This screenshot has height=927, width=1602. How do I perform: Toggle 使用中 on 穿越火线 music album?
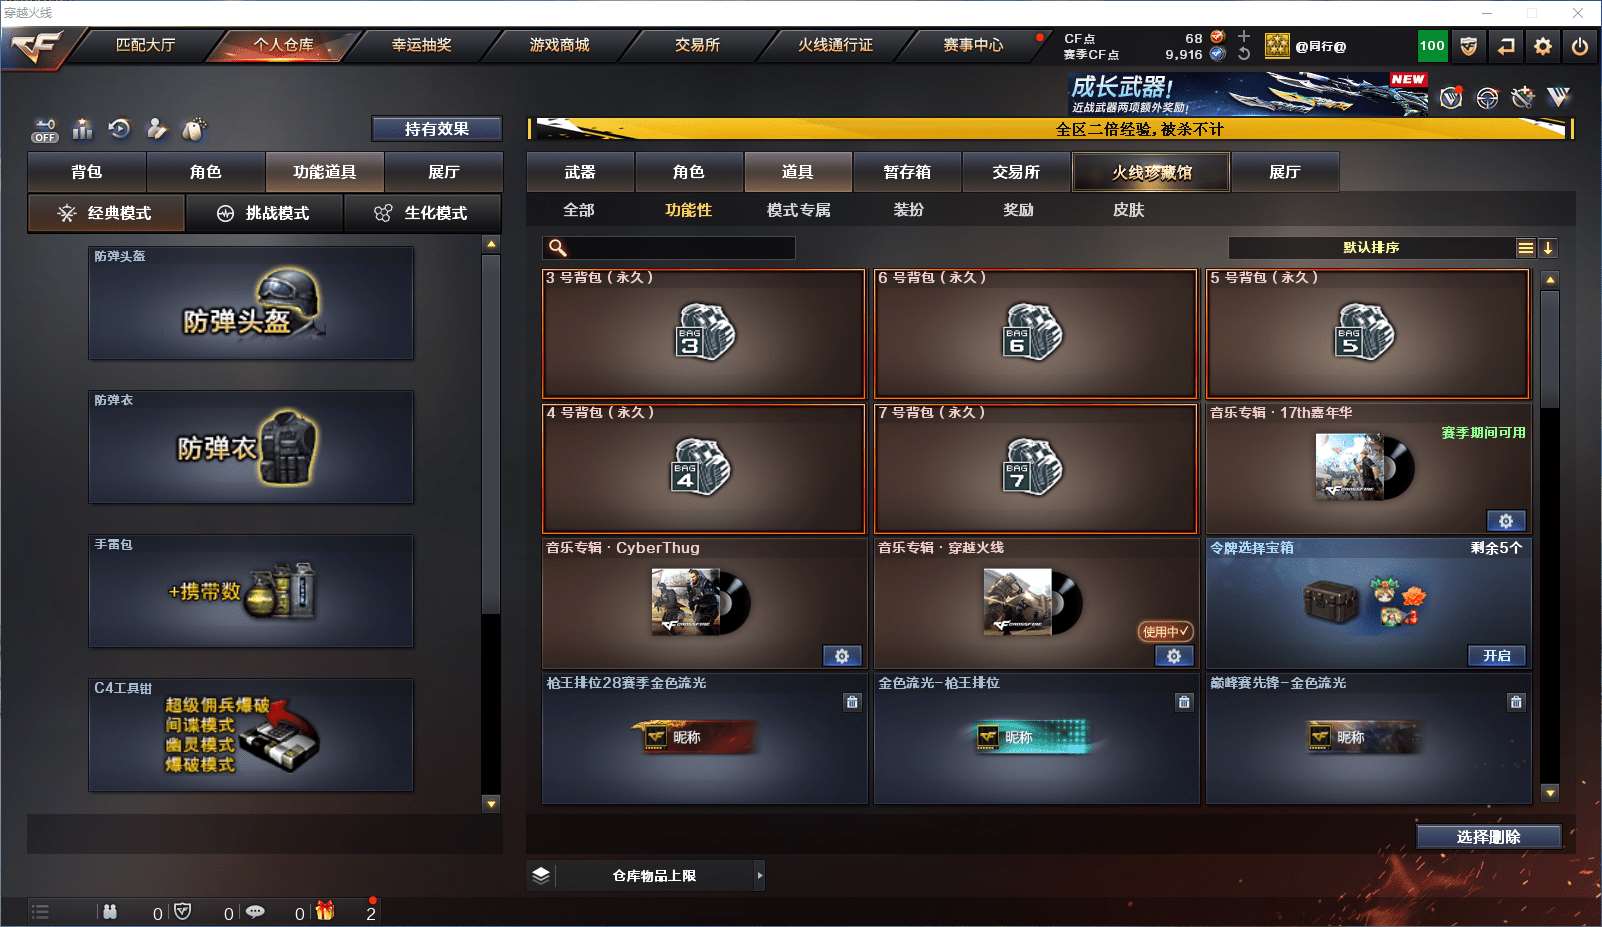click(1165, 632)
